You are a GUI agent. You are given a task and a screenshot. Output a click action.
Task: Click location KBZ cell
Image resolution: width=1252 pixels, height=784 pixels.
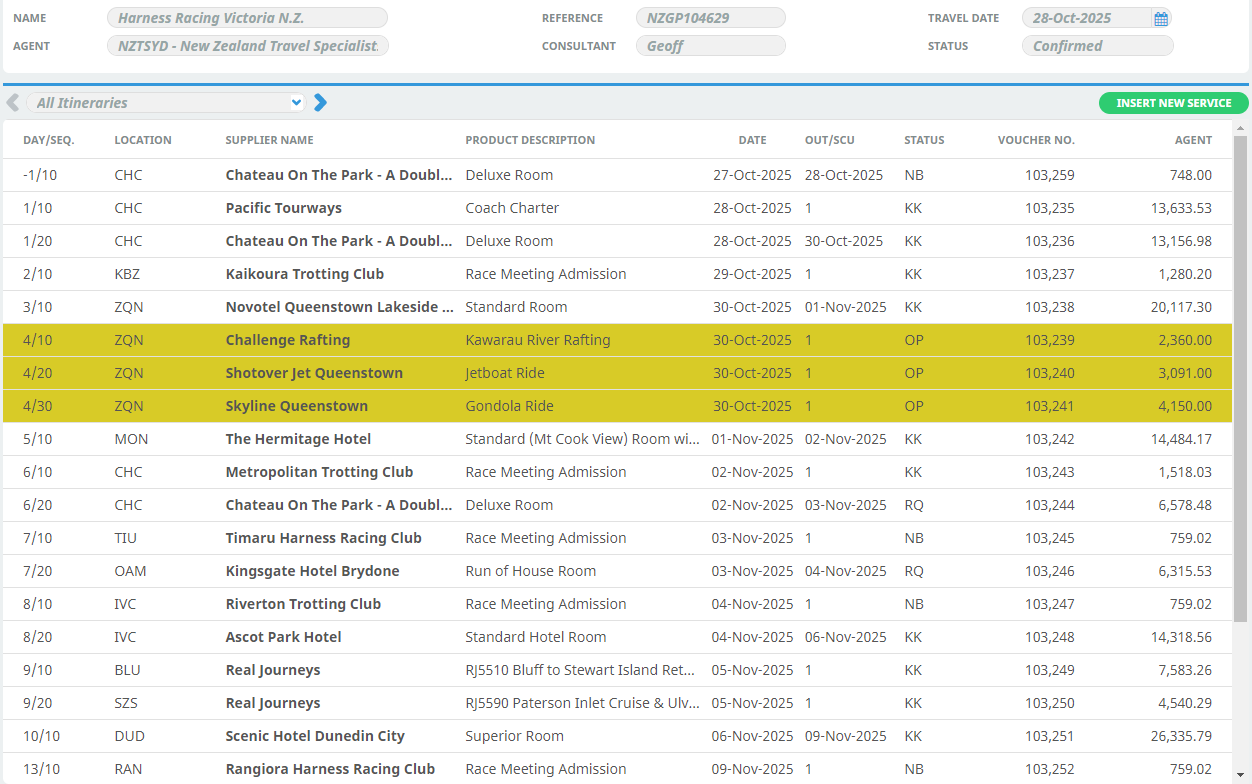tap(128, 274)
